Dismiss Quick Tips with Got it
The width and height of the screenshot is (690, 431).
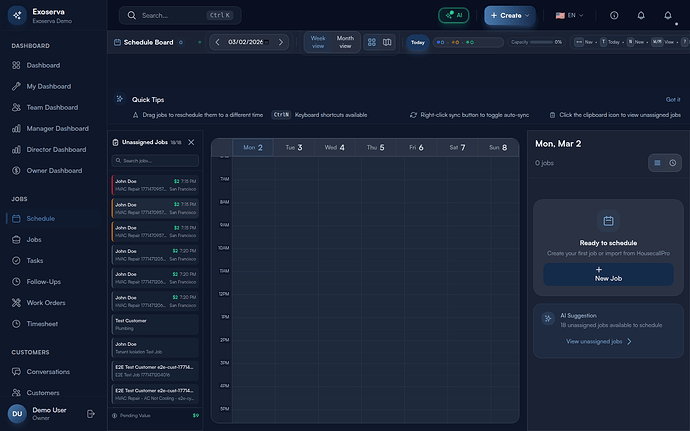click(672, 99)
